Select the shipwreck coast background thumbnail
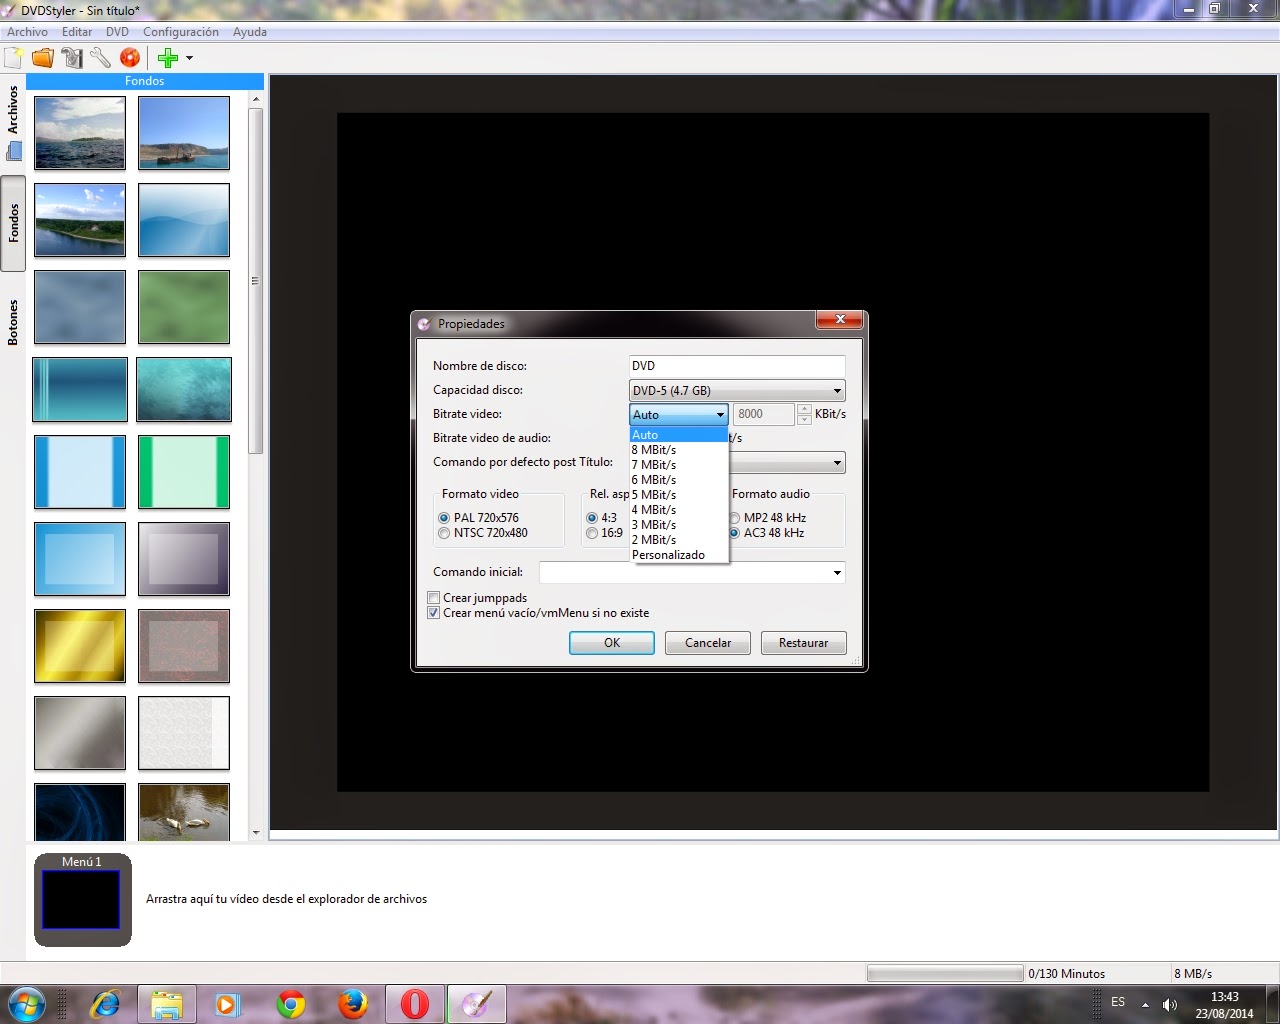Viewport: 1280px width, 1024px height. (x=184, y=133)
